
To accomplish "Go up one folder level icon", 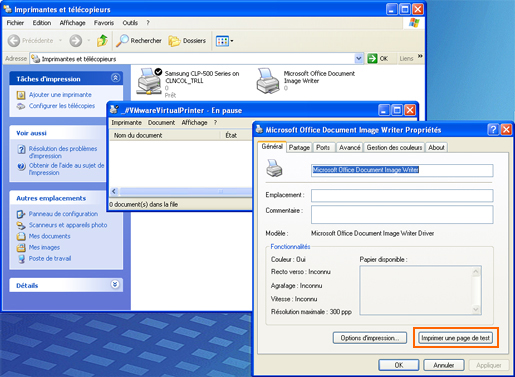I will (x=102, y=41).
